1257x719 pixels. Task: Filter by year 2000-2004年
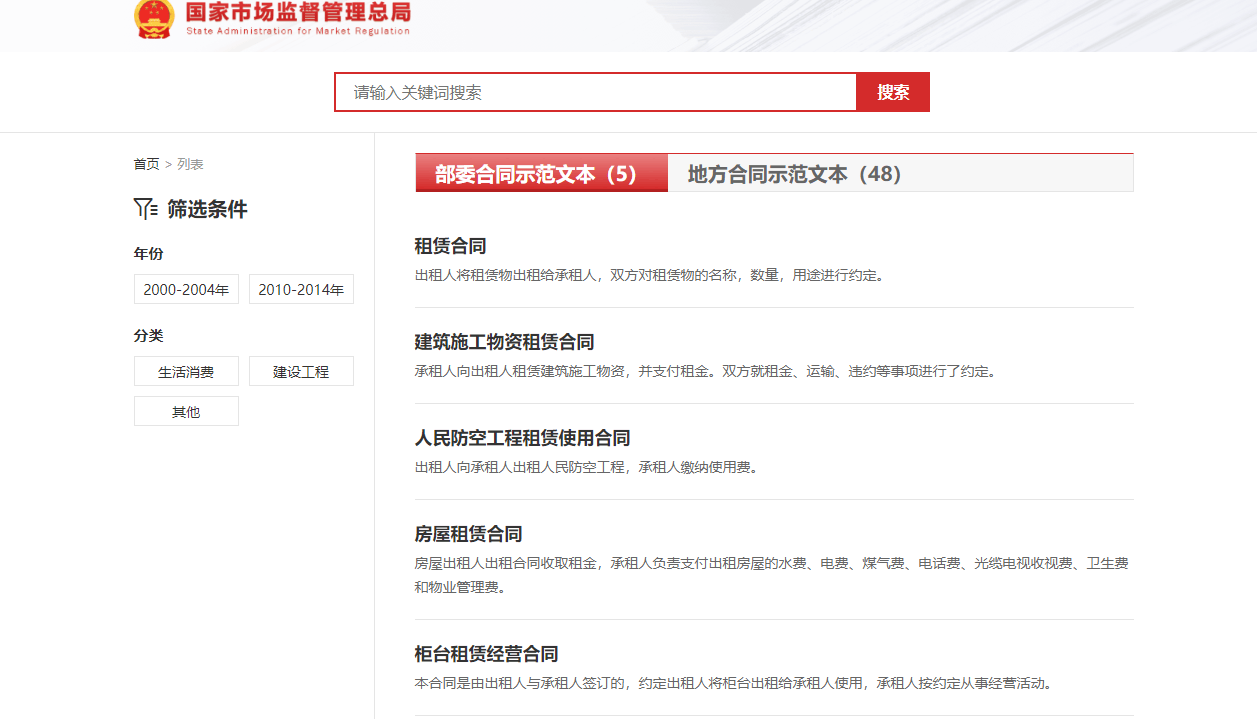186,290
